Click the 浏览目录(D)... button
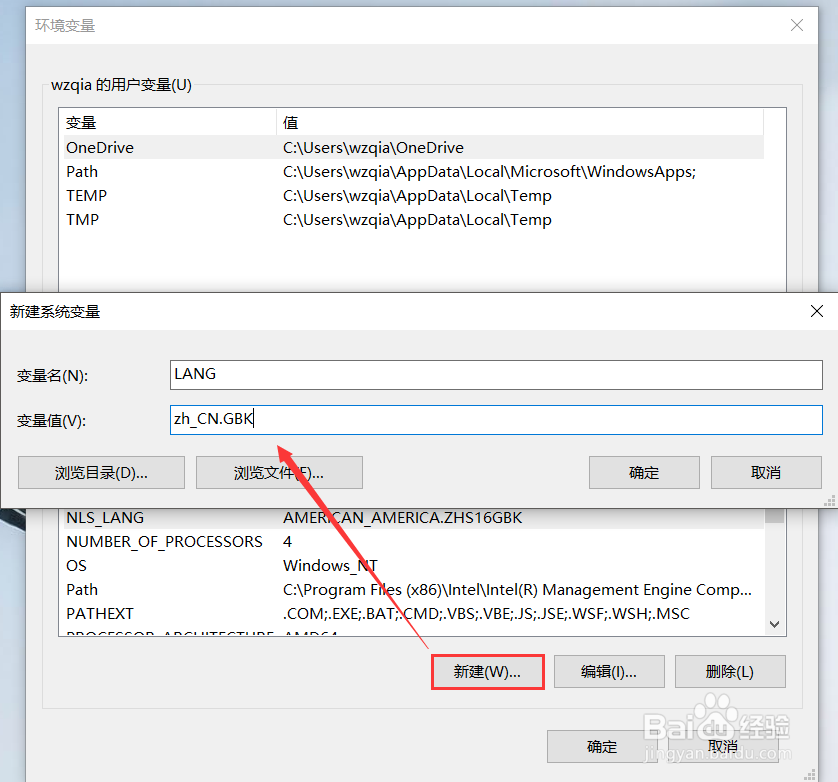The image size is (838, 782). (x=100, y=472)
